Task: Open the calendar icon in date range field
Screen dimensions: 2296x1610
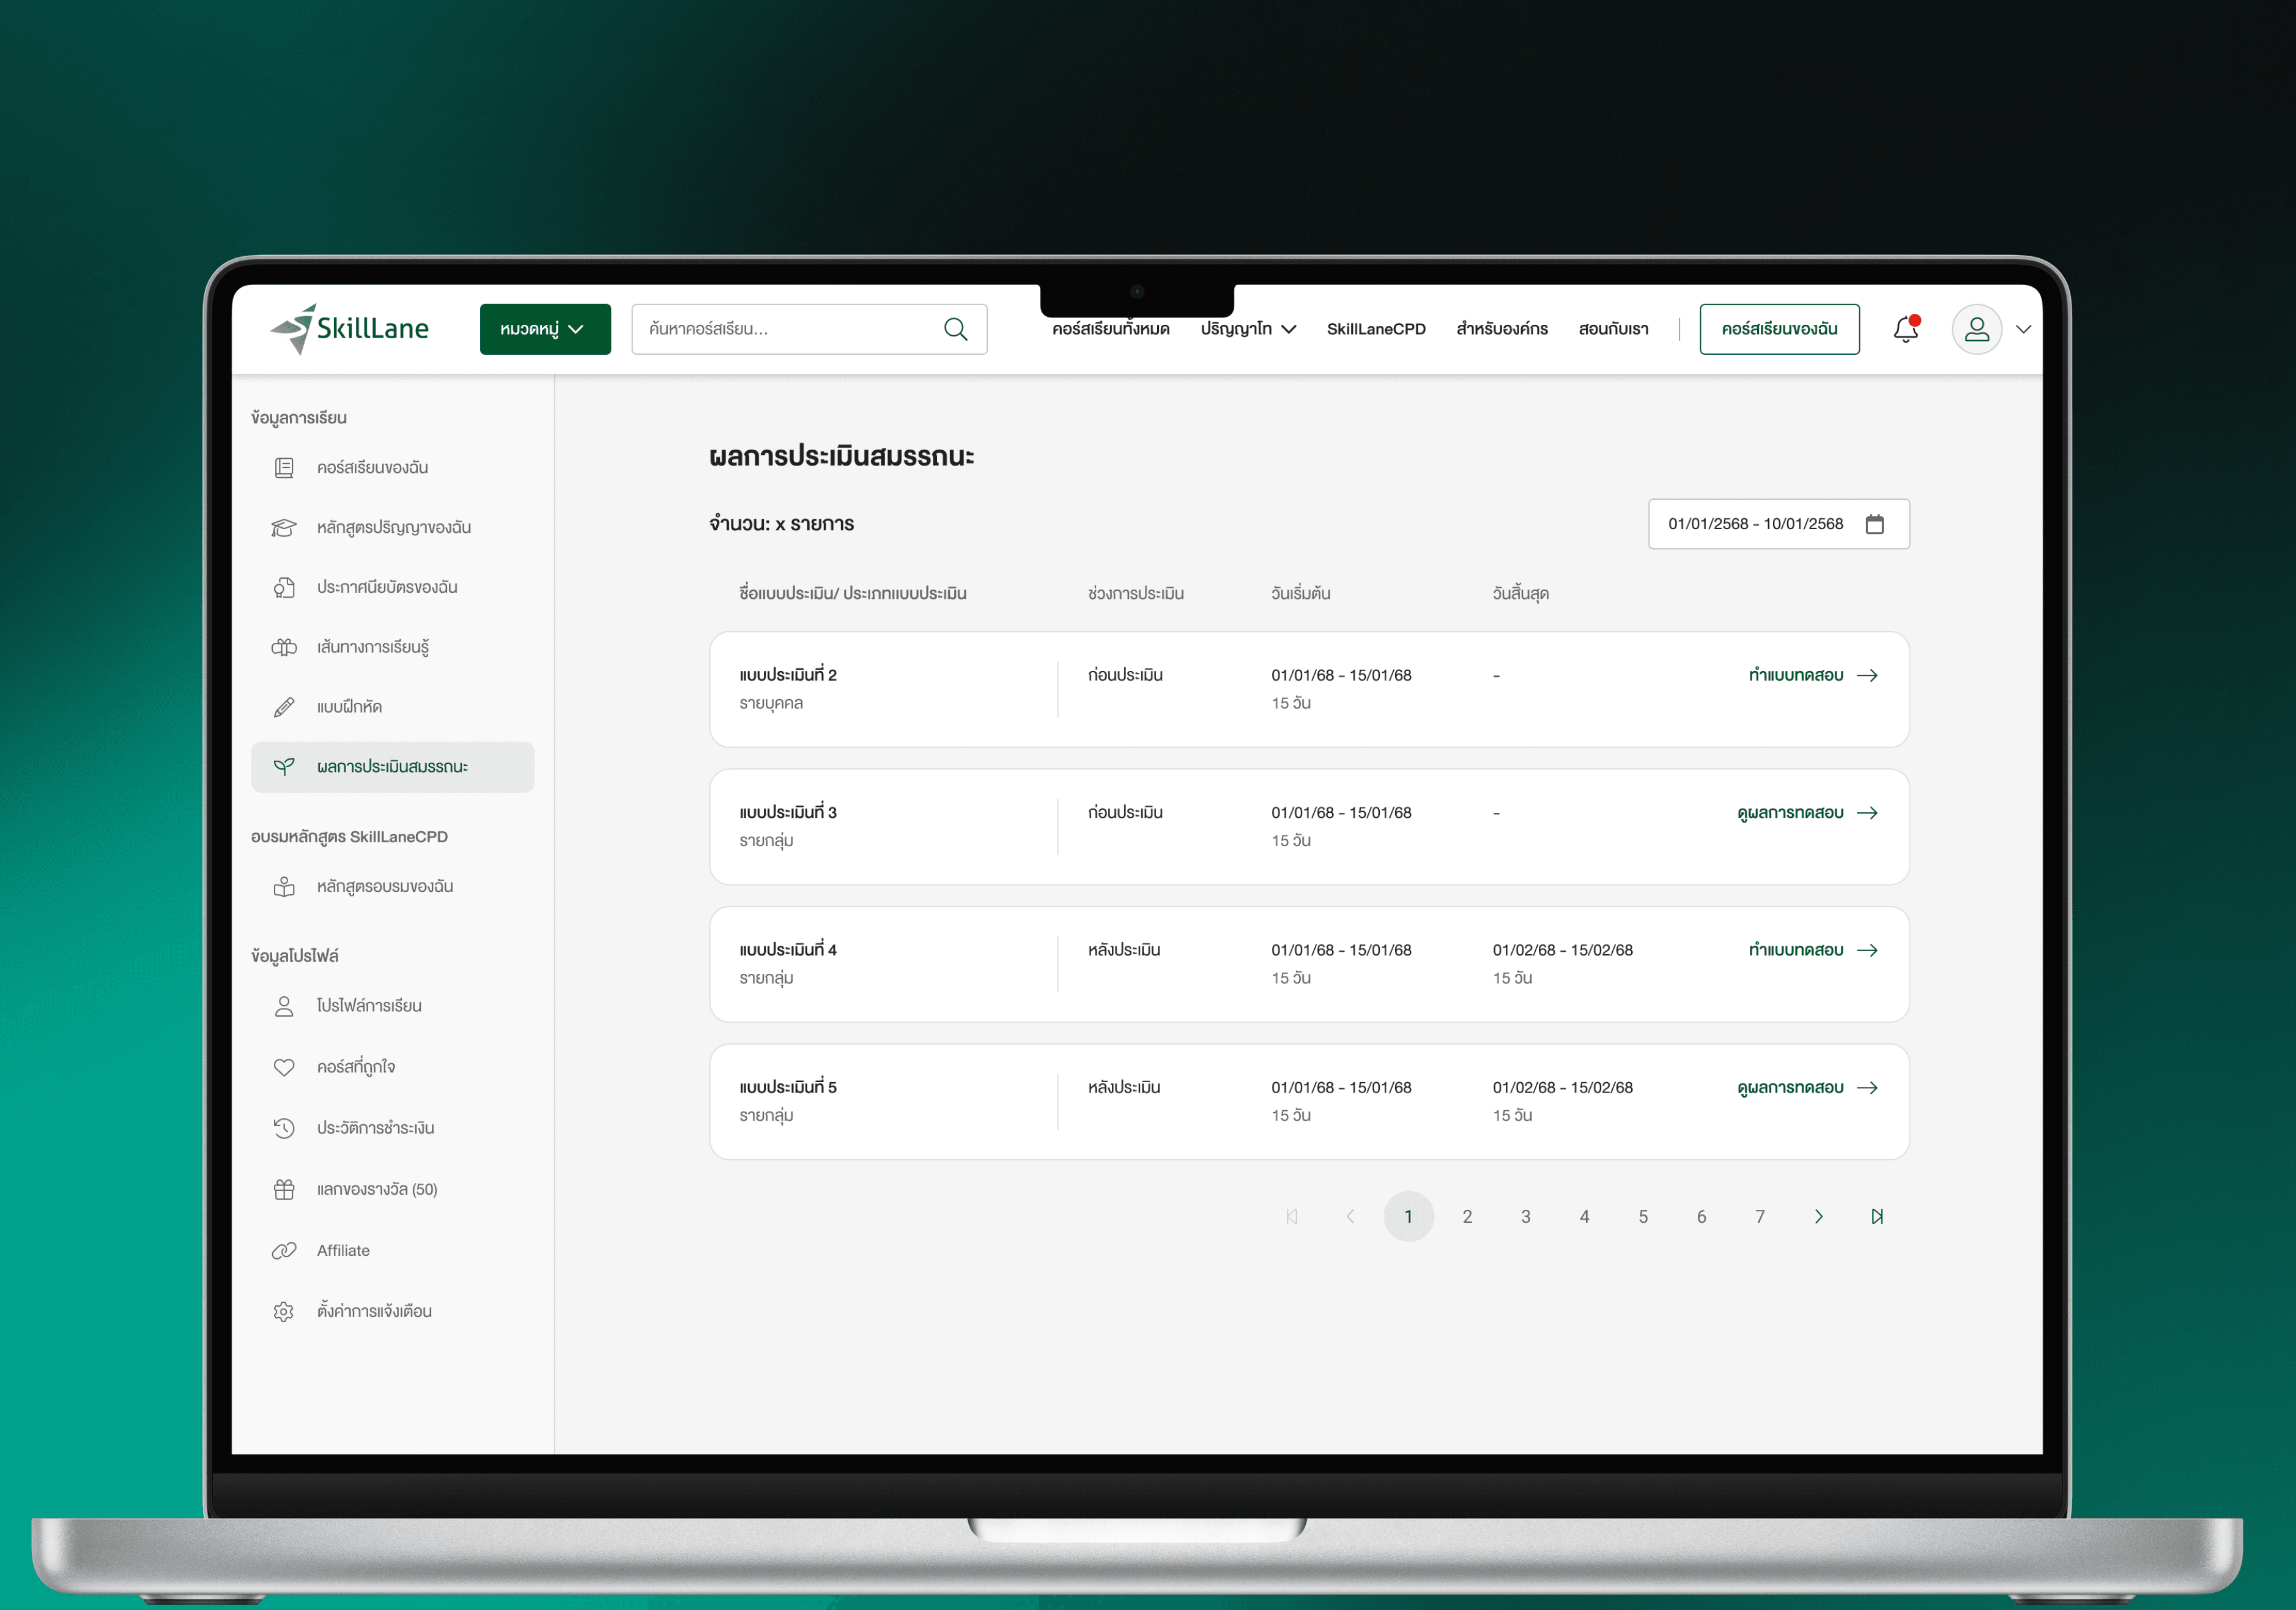Action: click(1874, 524)
